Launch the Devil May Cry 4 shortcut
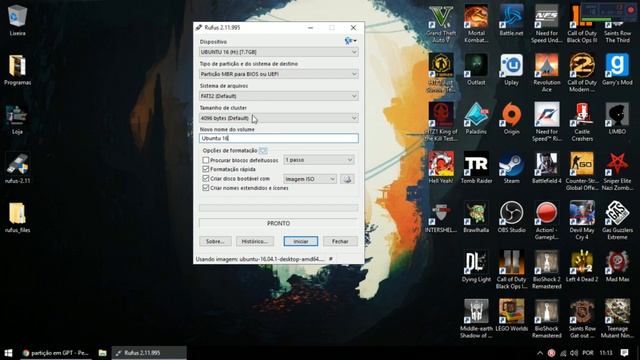 click(582, 220)
